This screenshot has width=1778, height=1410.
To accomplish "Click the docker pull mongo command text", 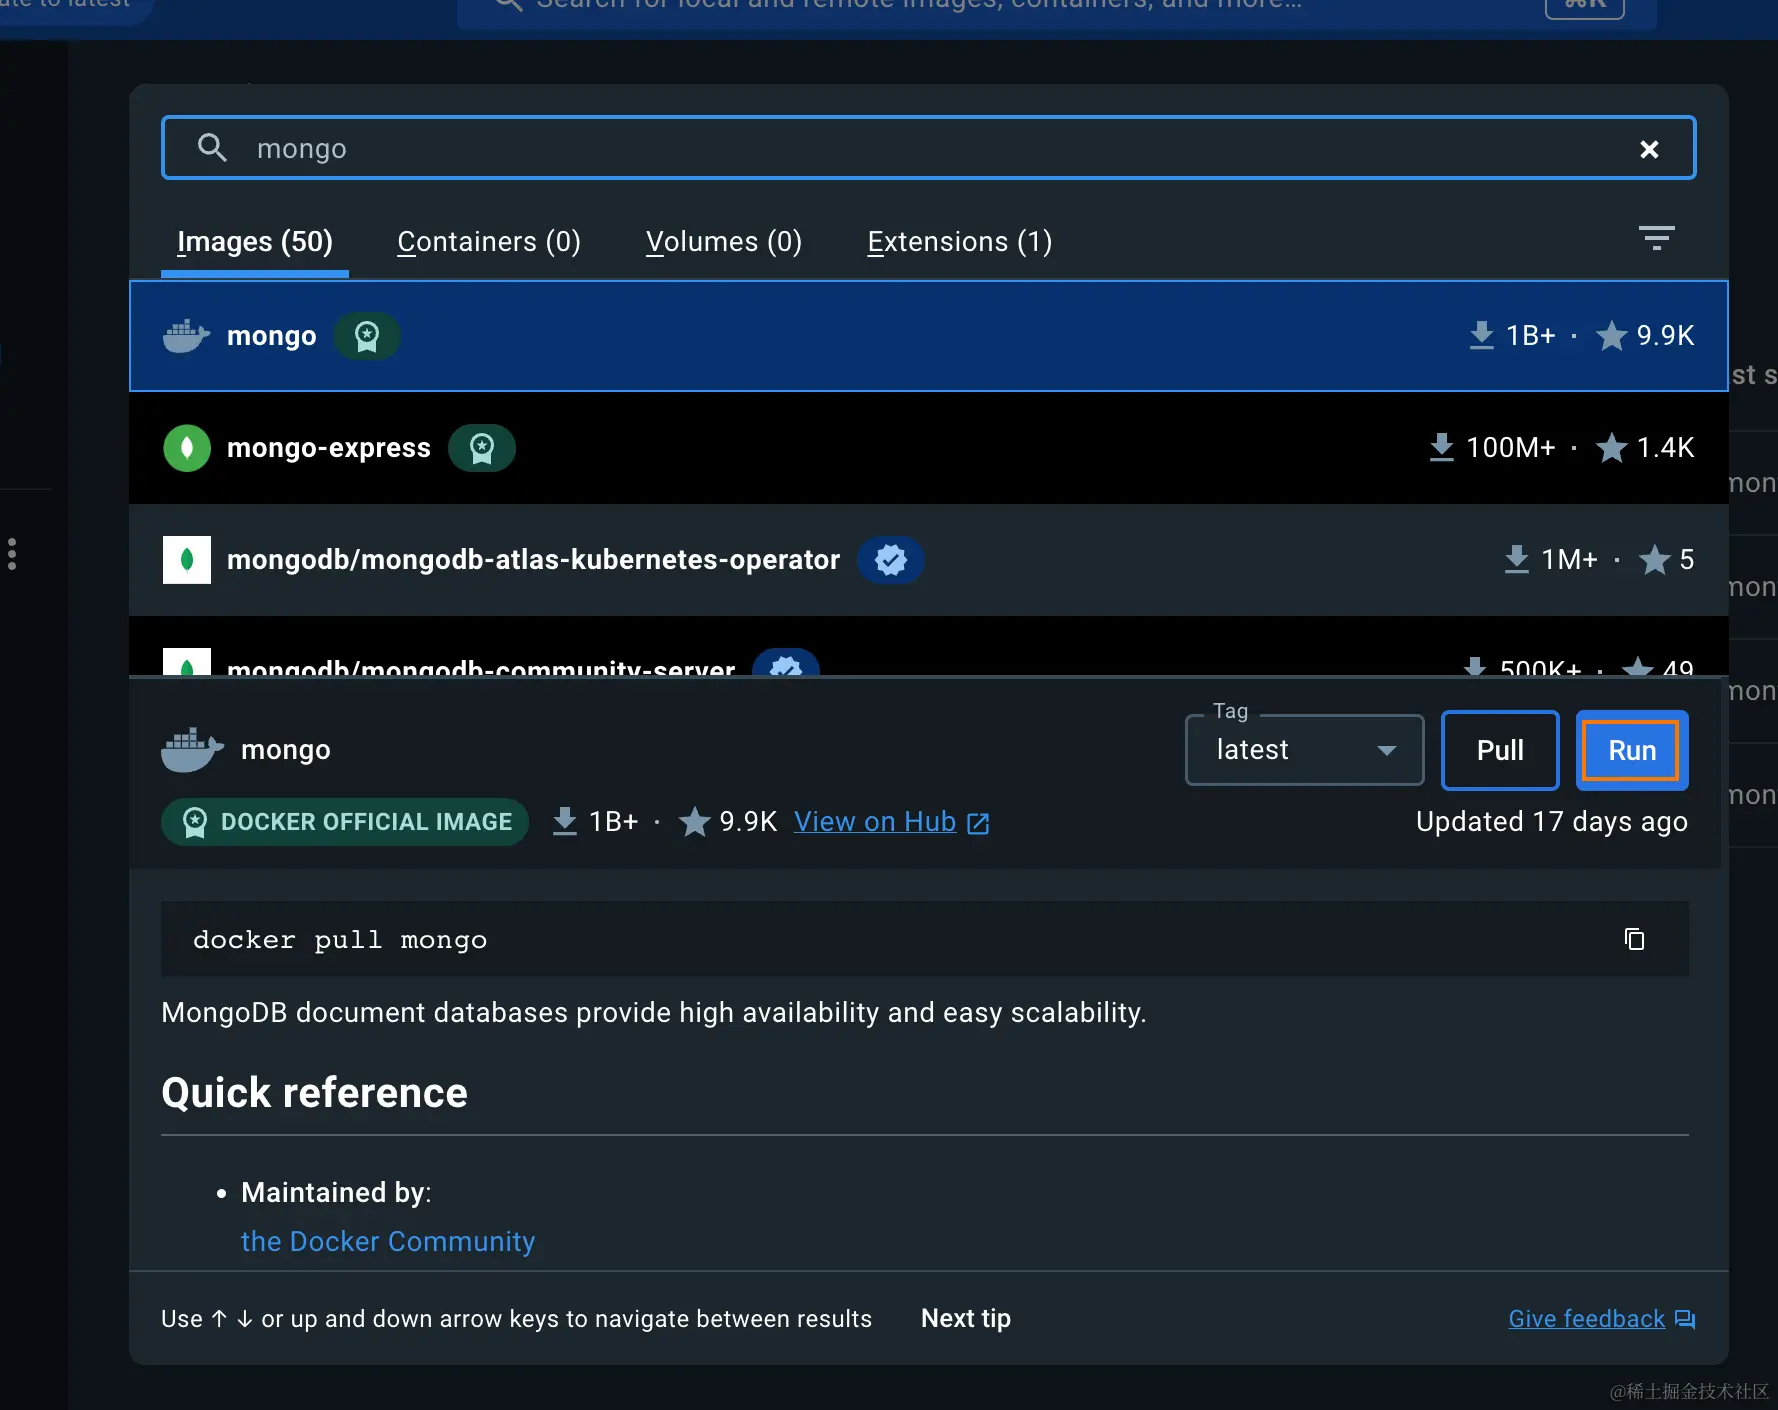I will coord(340,940).
